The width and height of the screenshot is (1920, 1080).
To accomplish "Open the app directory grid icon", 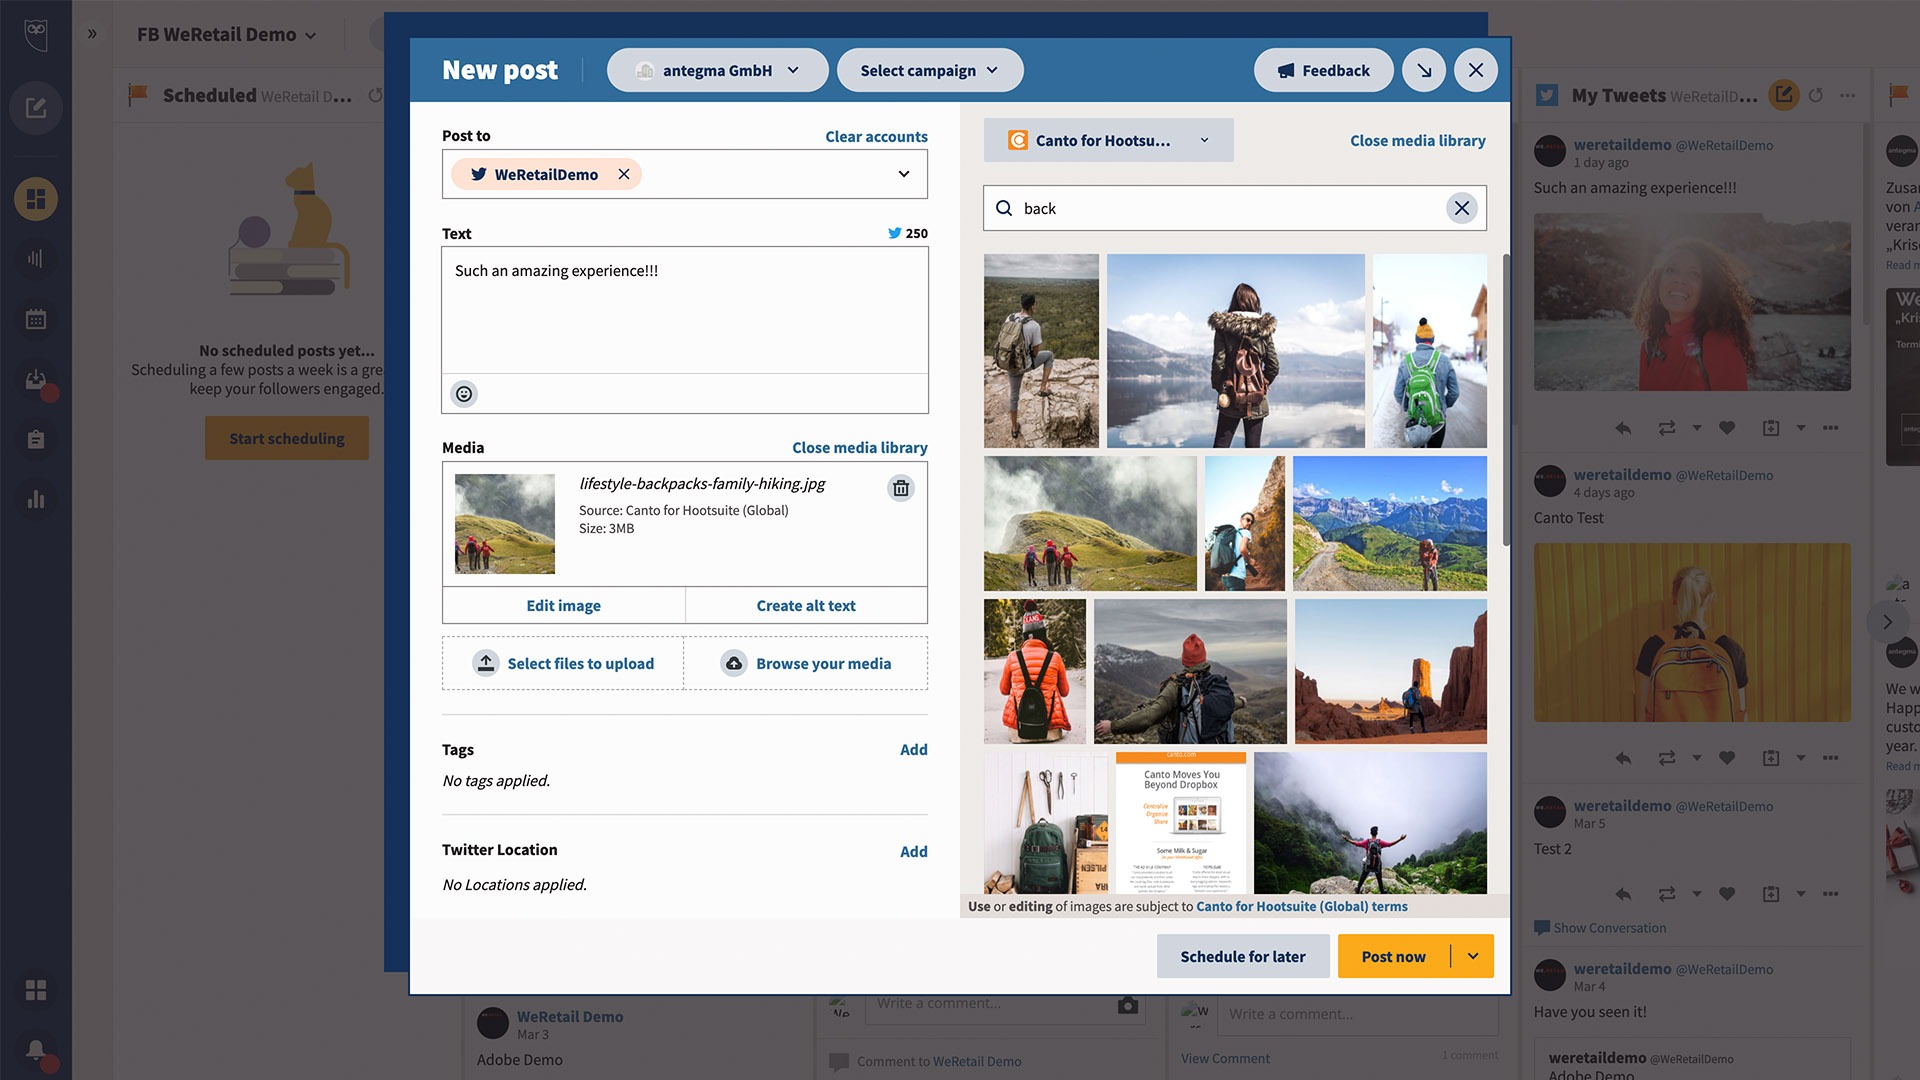I will (36, 990).
